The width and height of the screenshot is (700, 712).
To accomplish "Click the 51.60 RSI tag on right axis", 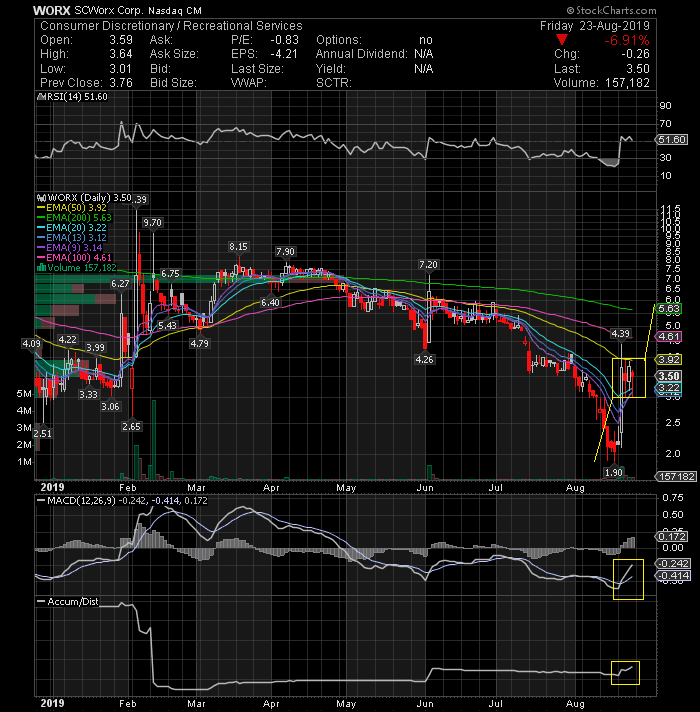I will [x=672, y=139].
